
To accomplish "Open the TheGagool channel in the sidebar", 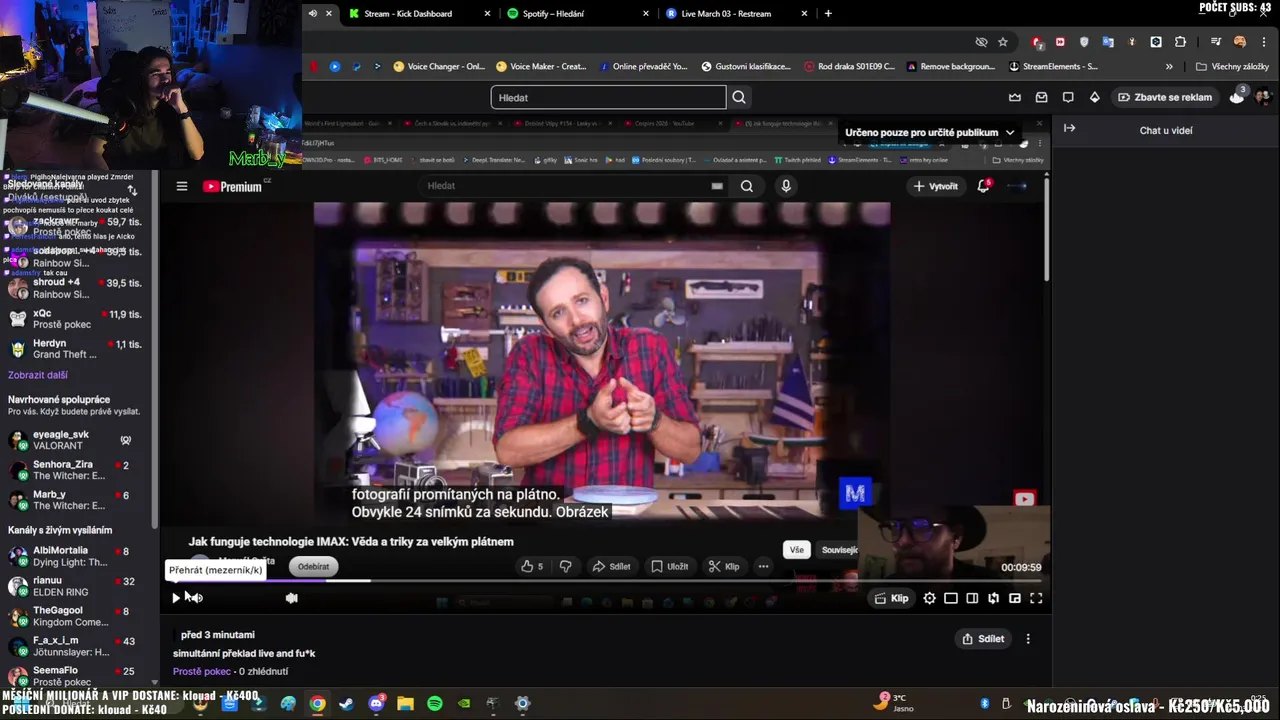I will click(76, 617).
